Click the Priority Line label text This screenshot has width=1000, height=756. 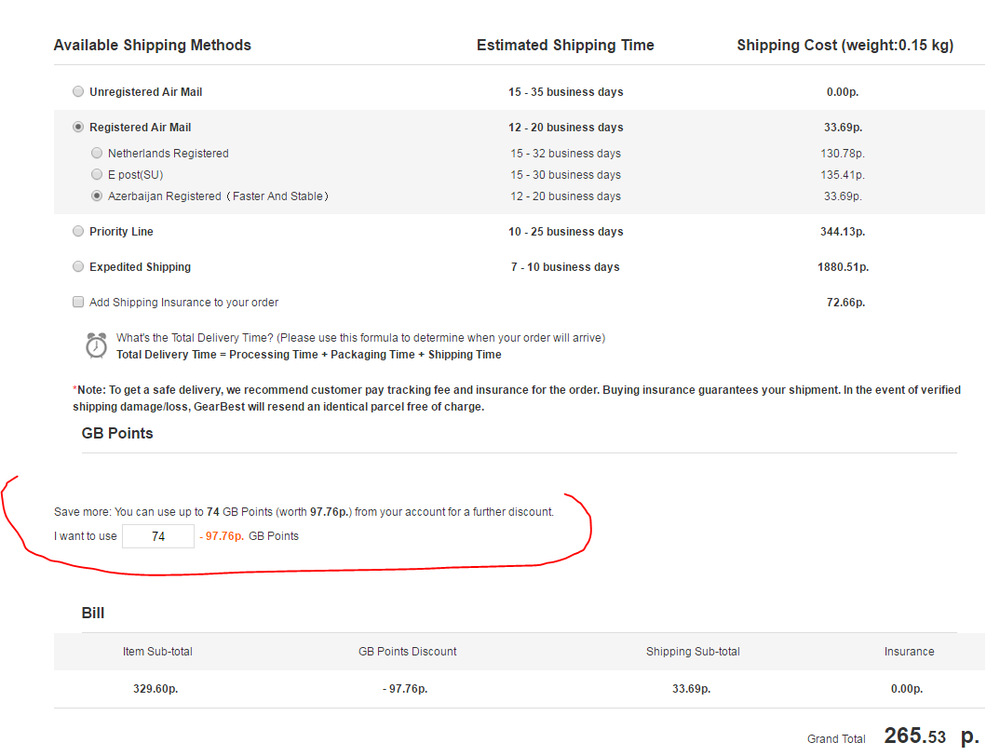point(121,232)
